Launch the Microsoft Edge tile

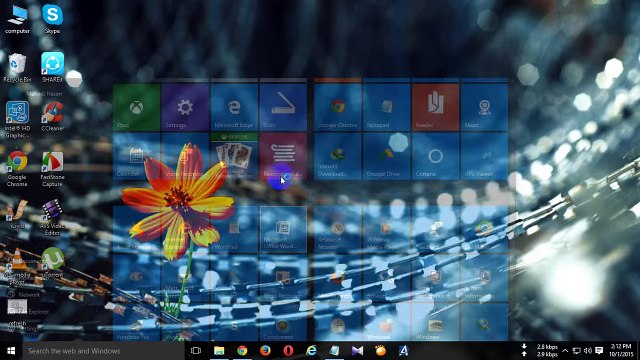coord(234,107)
